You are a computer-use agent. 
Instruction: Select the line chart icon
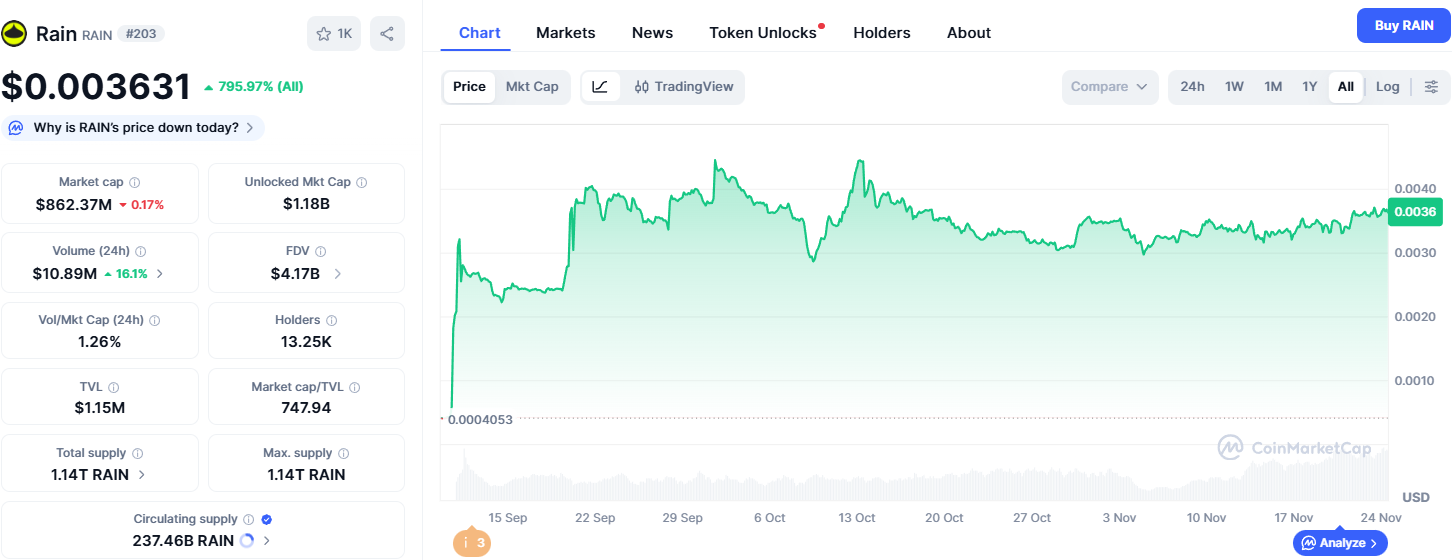point(600,87)
